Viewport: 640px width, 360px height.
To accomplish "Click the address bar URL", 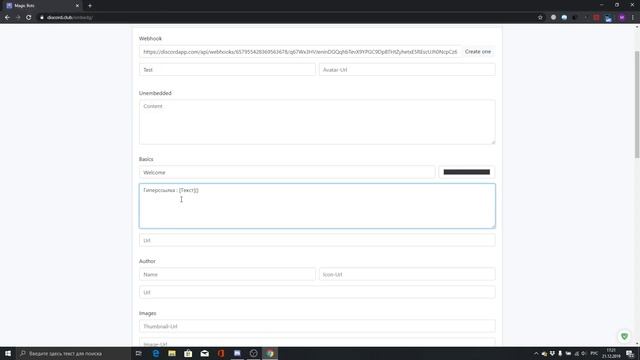I will click(69, 18).
